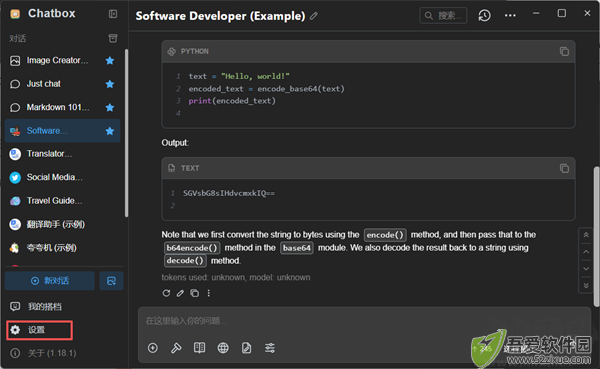Open 设置 settings
The image size is (600, 369).
[x=39, y=330]
